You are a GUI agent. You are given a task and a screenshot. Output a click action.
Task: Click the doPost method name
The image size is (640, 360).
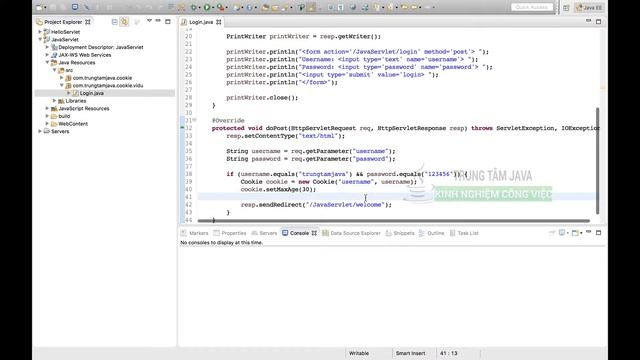click(x=276, y=128)
